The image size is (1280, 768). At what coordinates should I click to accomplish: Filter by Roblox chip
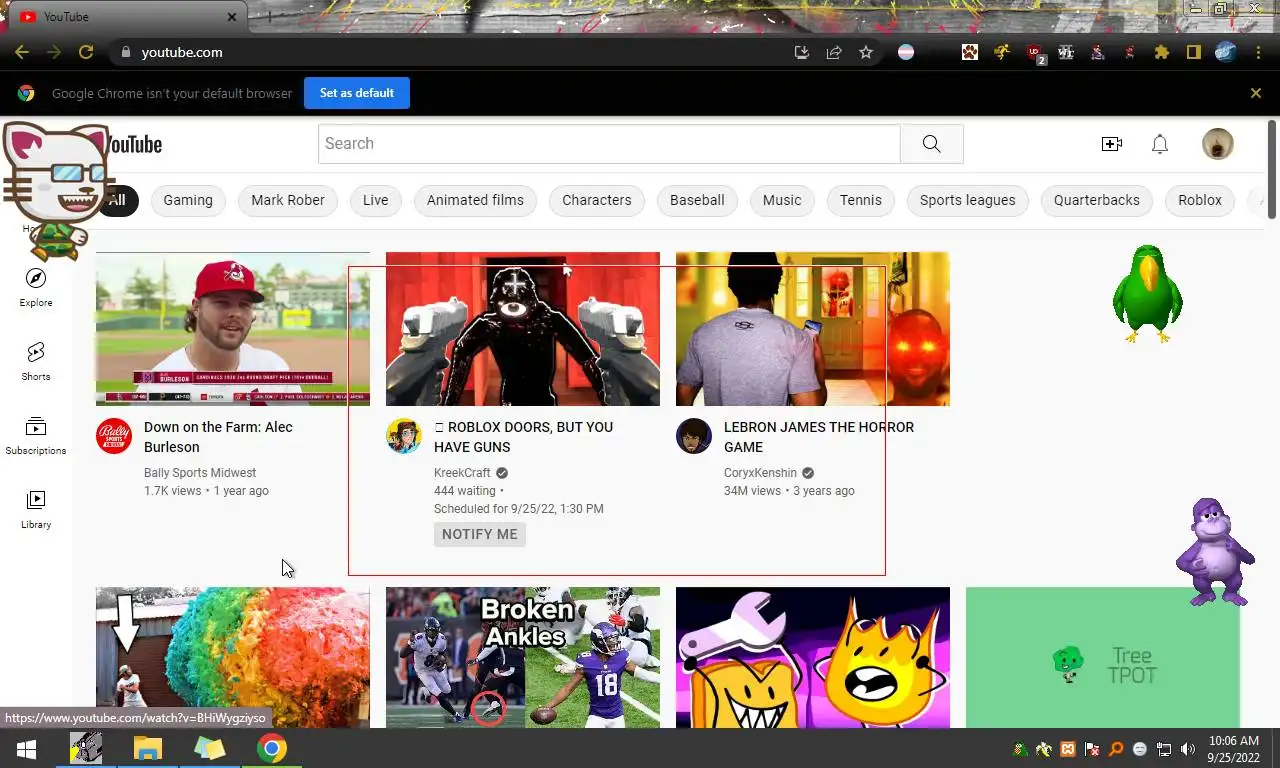pyautogui.click(x=1200, y=200)
